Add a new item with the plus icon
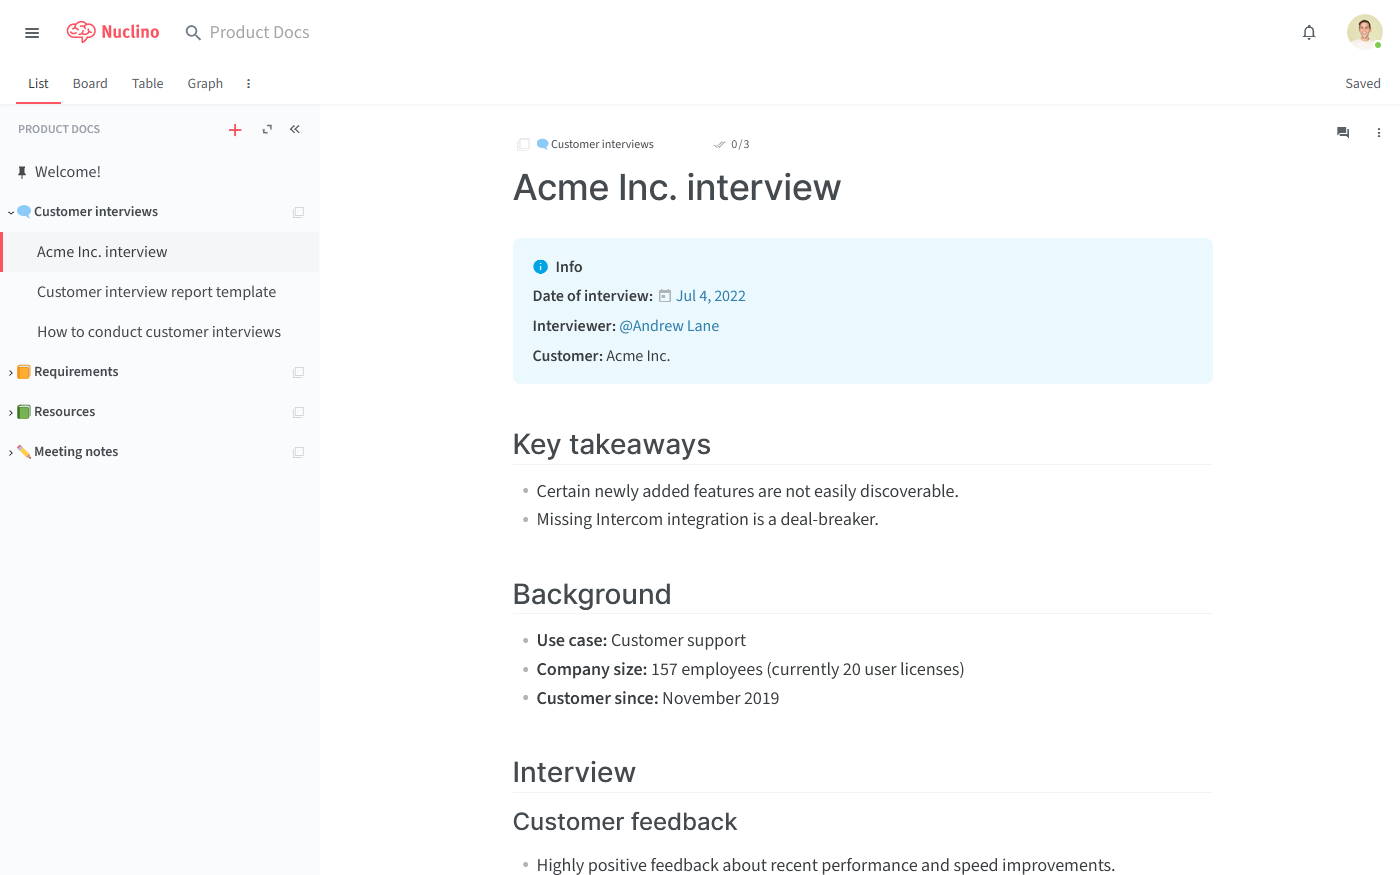The width and height of the screenshot is (1400, 875). (x=235, y=130)
